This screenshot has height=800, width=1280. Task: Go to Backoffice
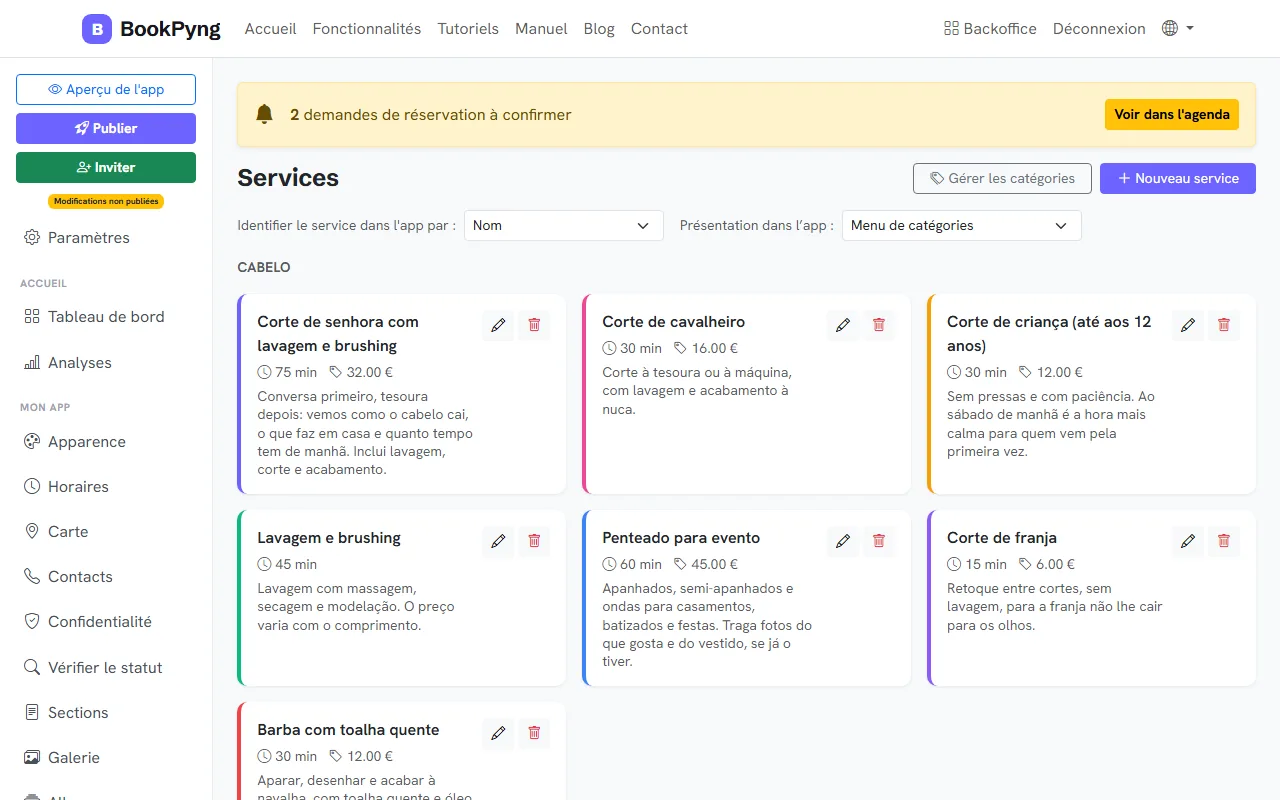pyautogui.click(x=990, y=29)
